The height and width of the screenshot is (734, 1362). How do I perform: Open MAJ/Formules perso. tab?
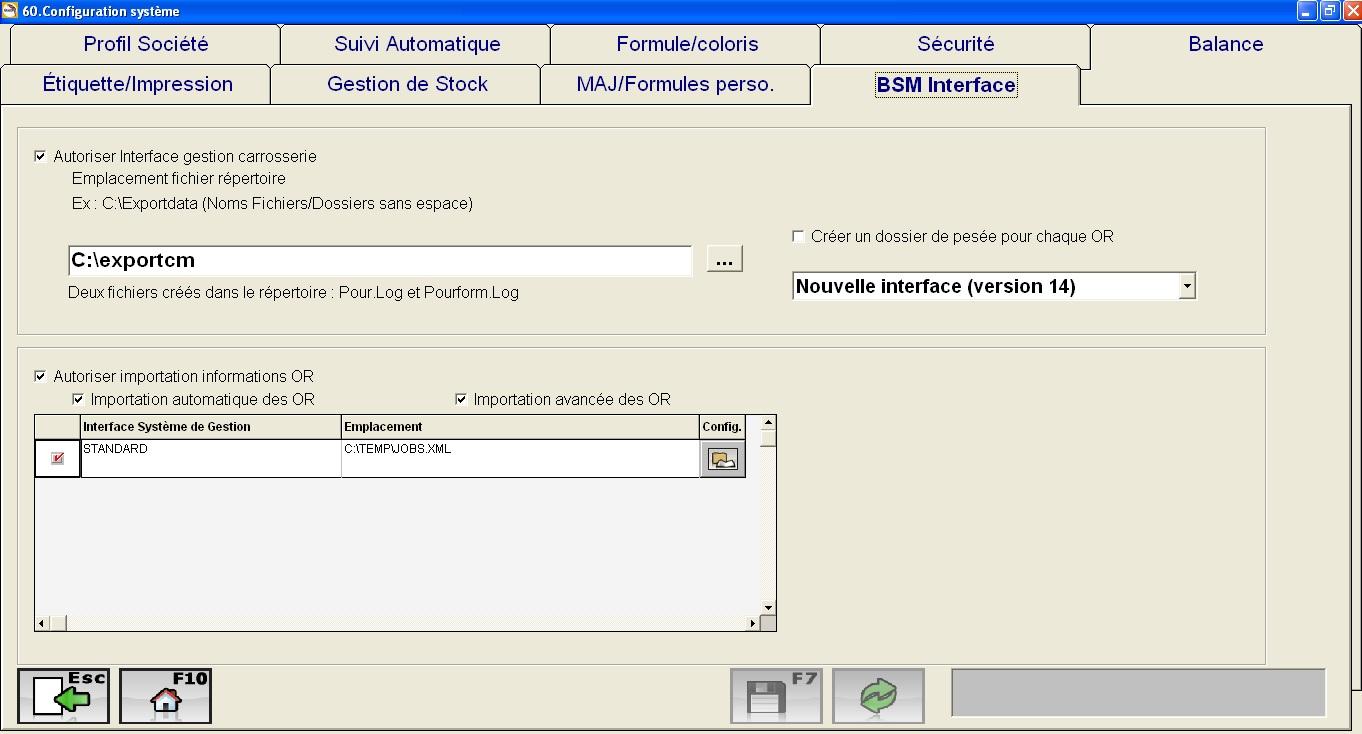(675, 85)
